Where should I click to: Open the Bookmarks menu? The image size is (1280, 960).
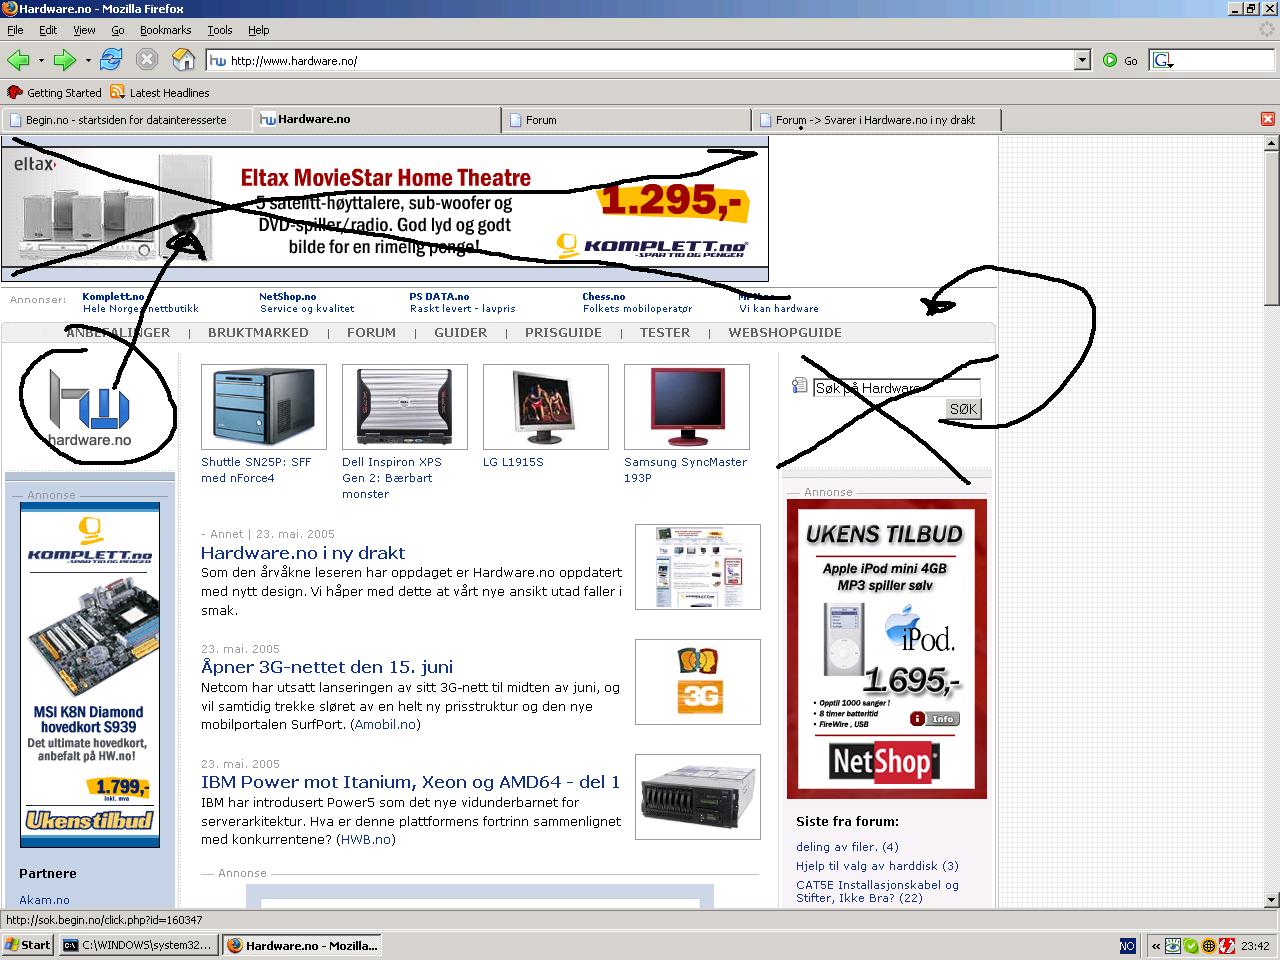(x=165, y=30)
